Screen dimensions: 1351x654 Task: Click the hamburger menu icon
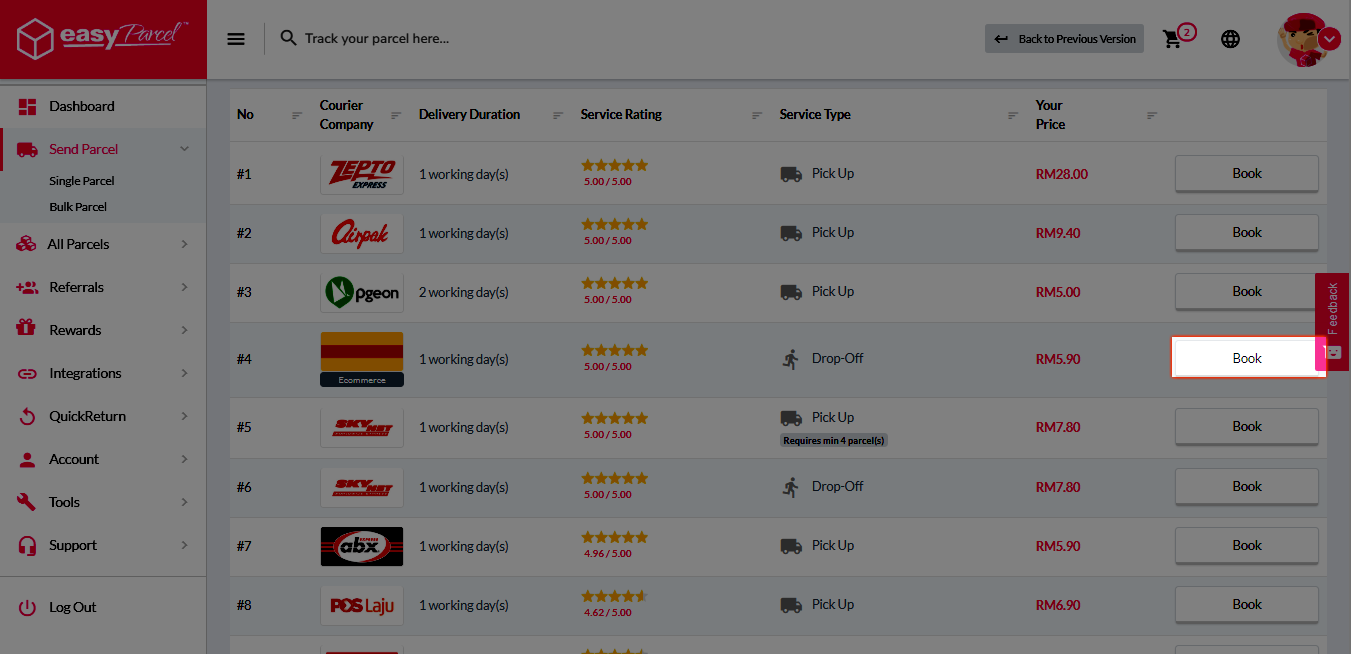click(236, 39)
